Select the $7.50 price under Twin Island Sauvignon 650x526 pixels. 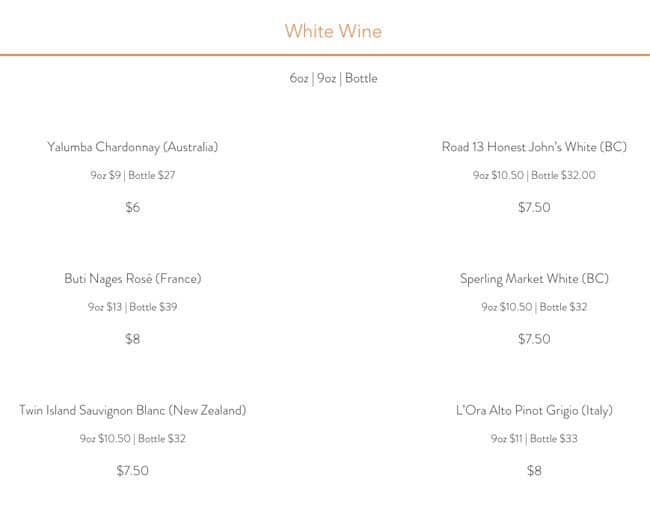pyautogui.click(x=132, y=471)
